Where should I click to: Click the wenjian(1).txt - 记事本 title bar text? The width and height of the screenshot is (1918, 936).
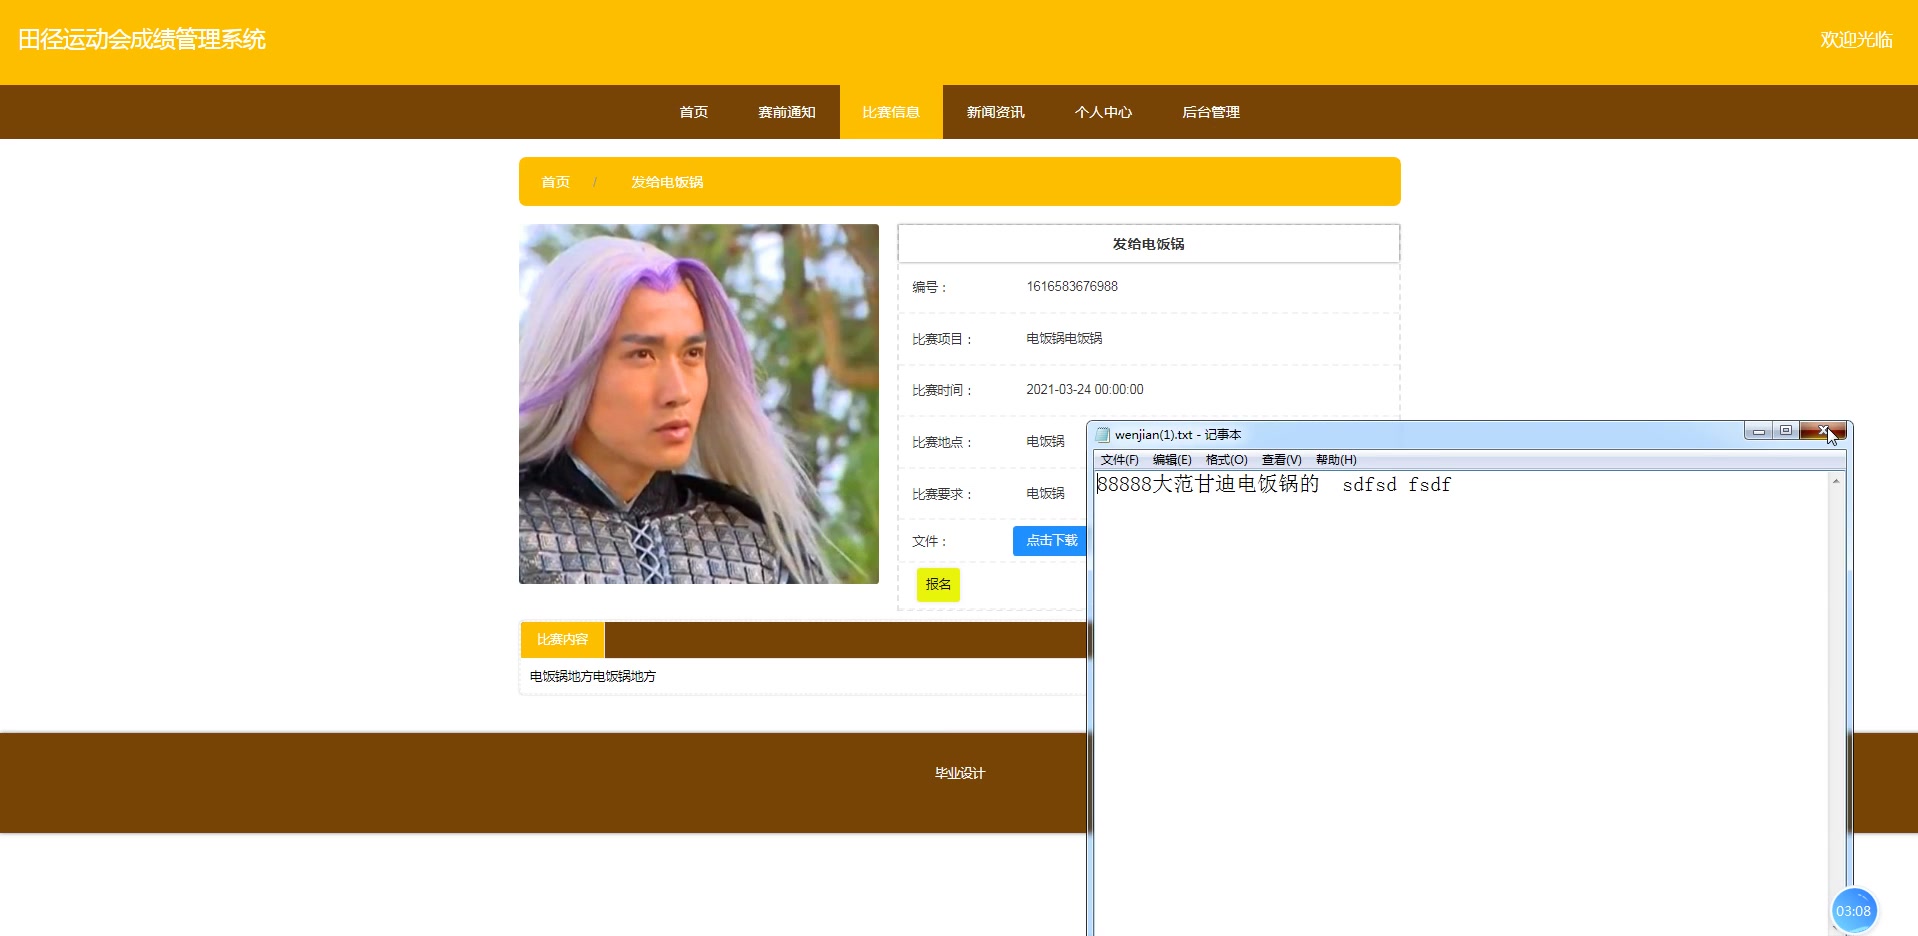click(1178, 435)
